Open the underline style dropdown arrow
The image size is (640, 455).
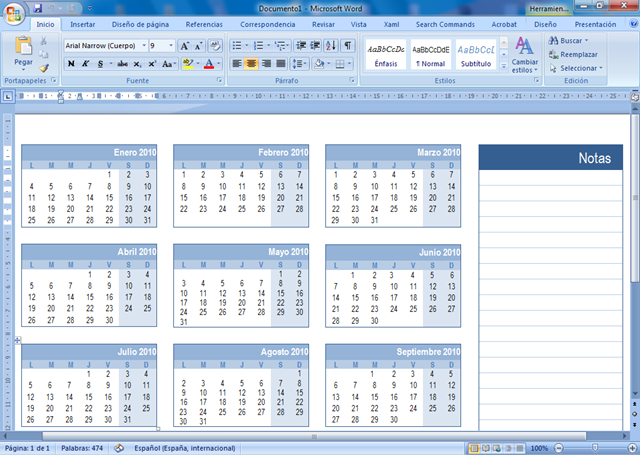click(110, 64)
